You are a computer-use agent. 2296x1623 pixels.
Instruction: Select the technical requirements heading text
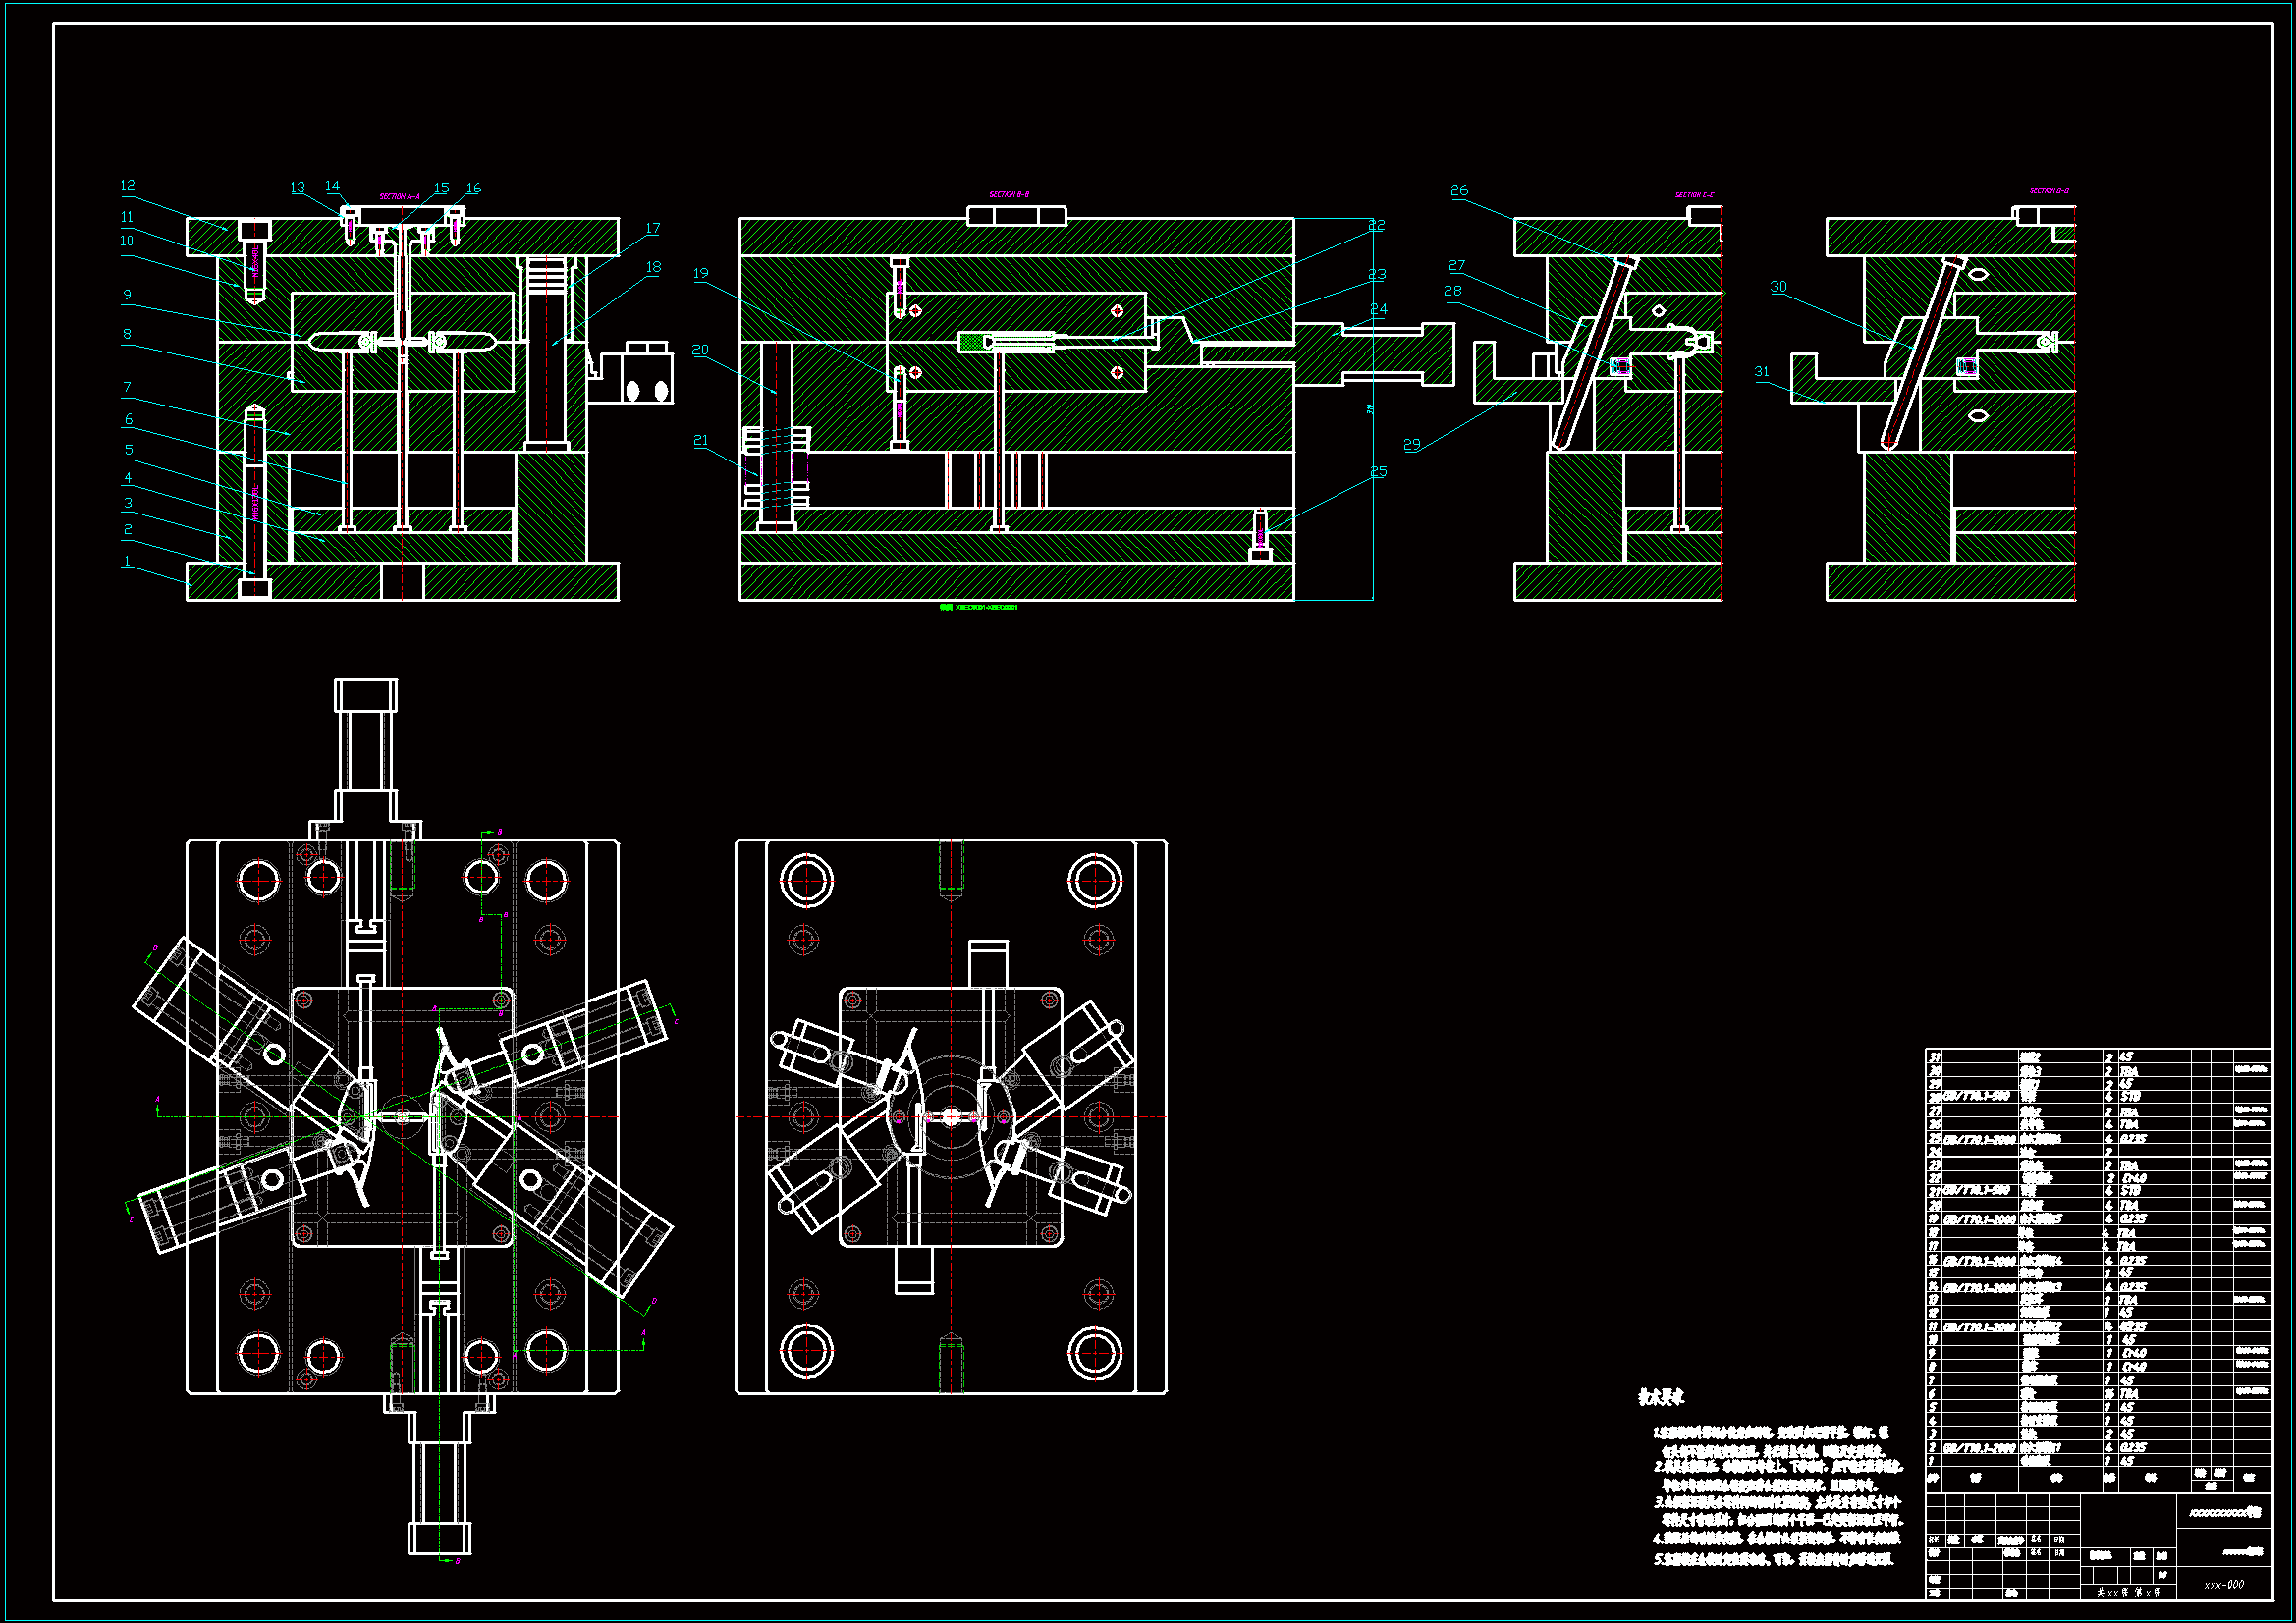1660,1398
